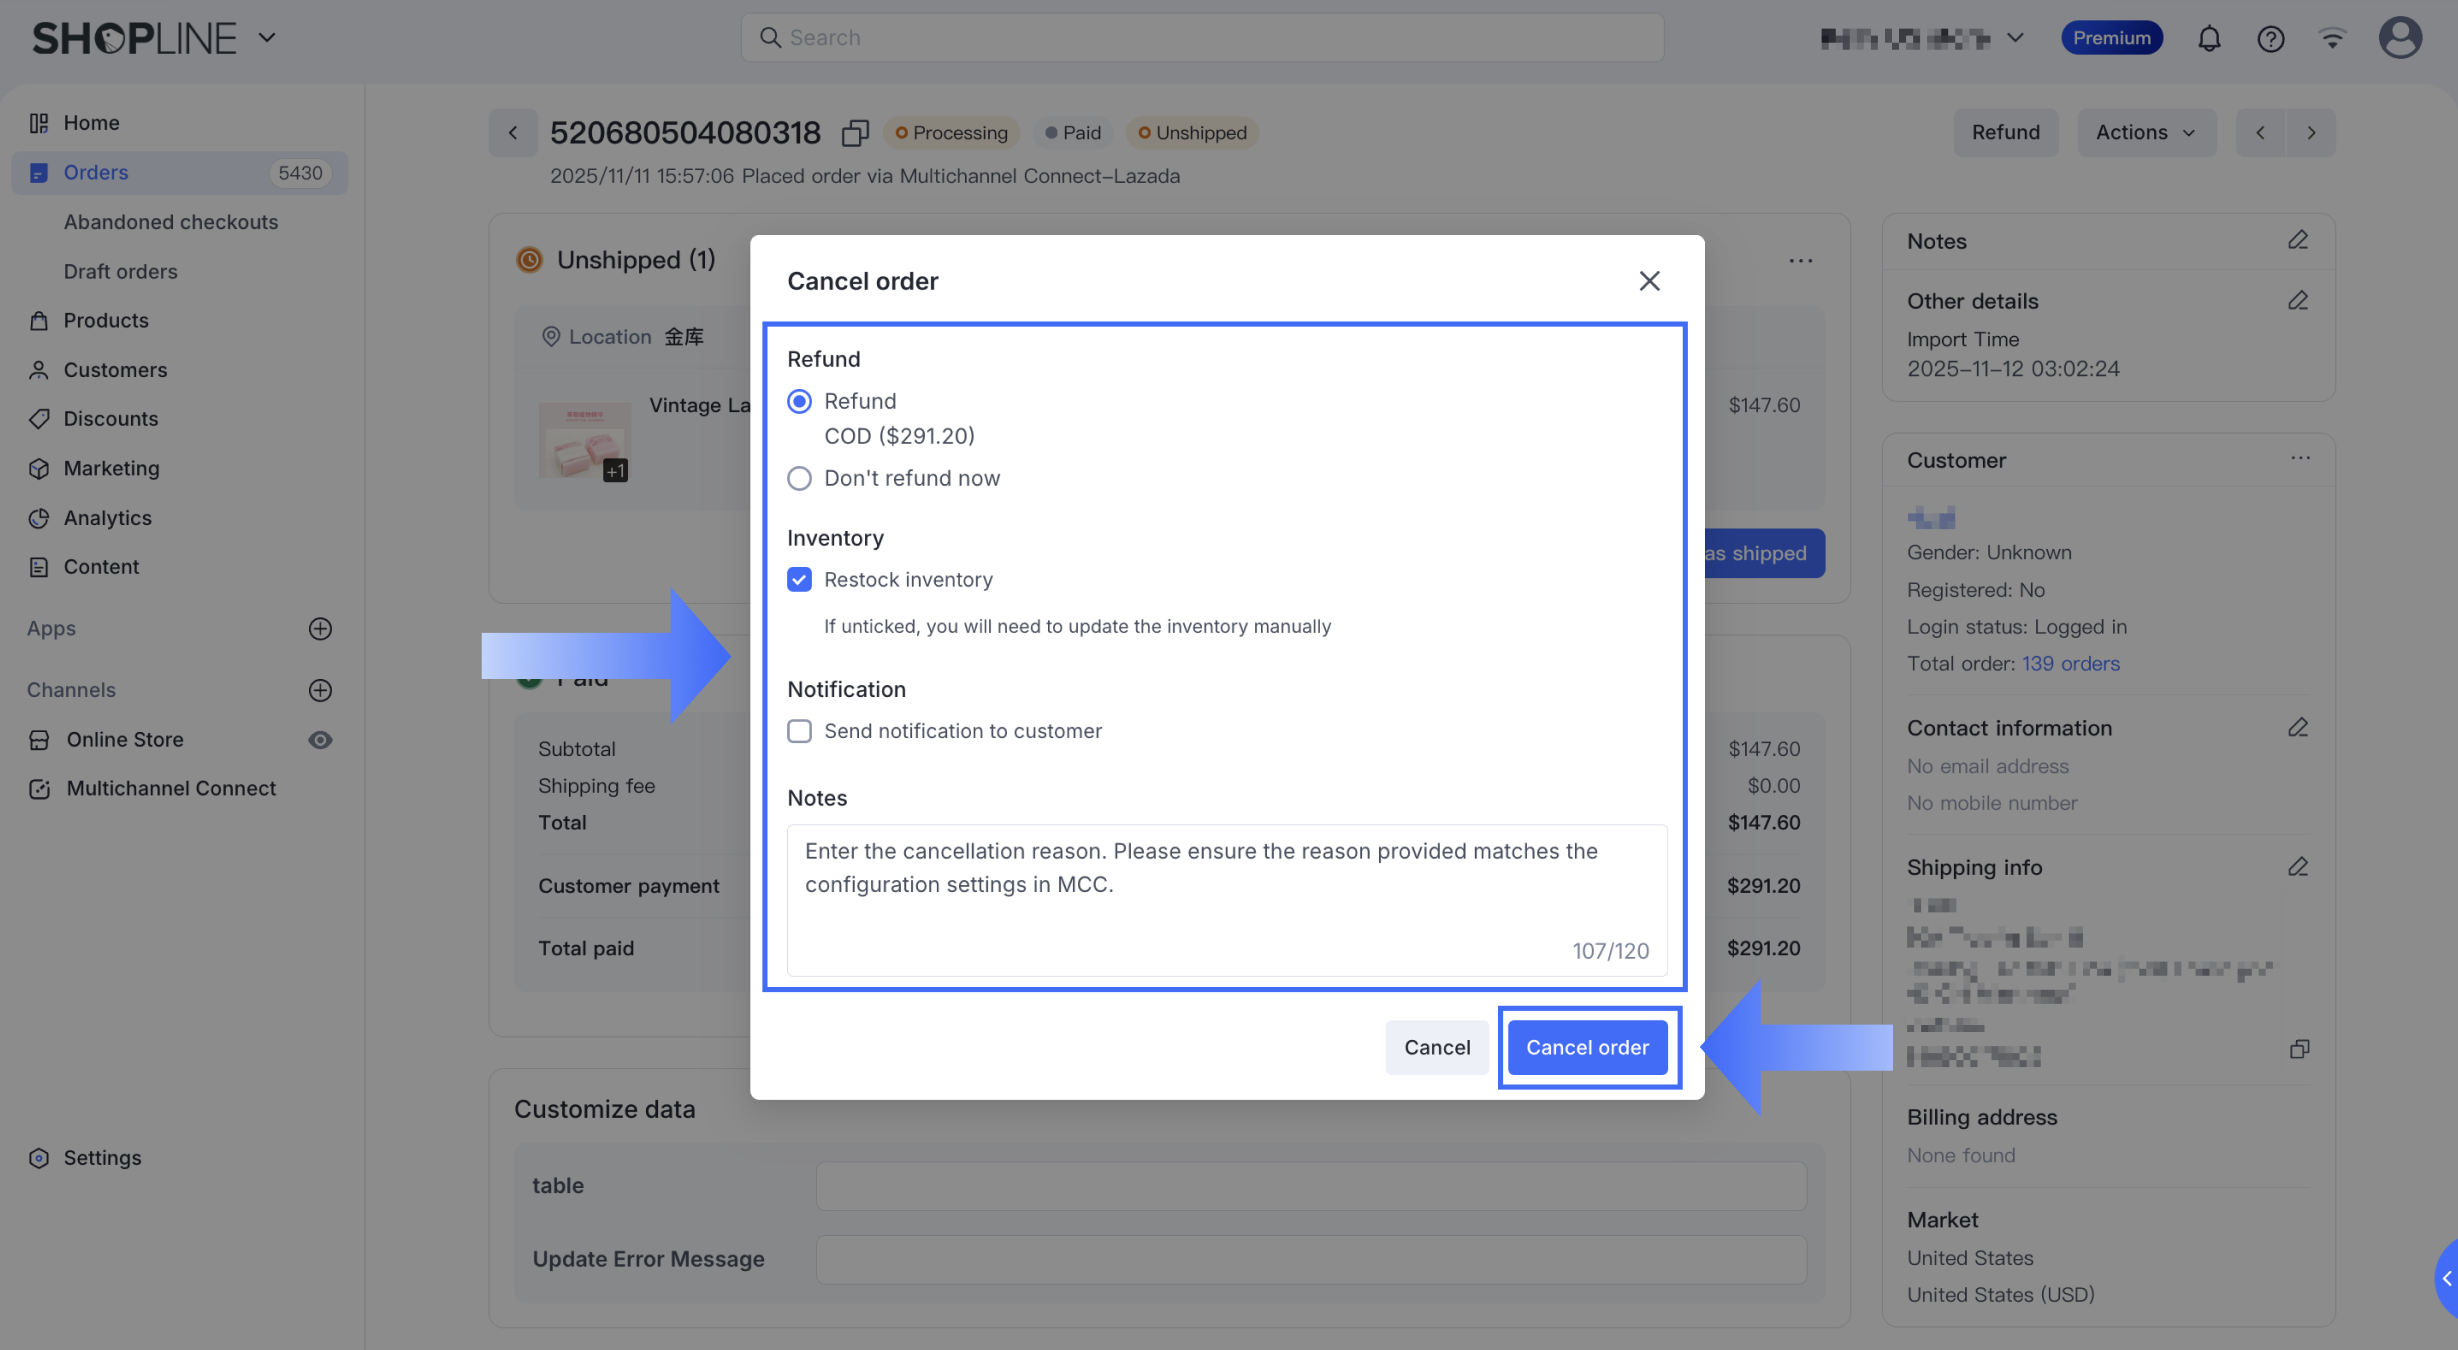Expand the store name dropdown in header
The width and height of the screenshot is (2458, 1350).
pyautogui.click(x=2015, y=38)
